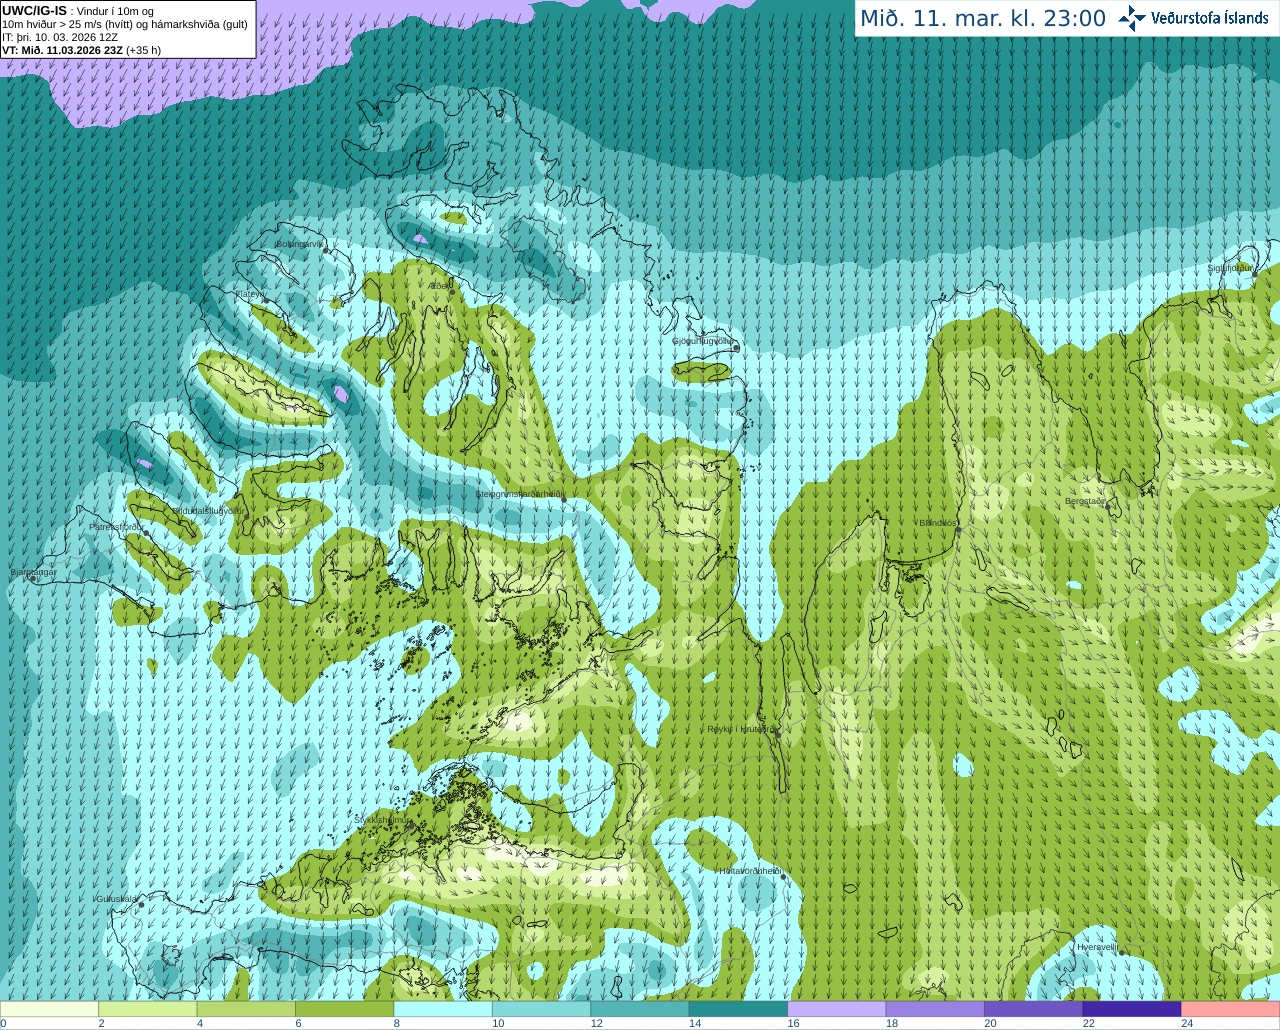Click the Steingrímsfjarðarheiði station label
Viewport: 1280px width, 1030px height.
[518, 494]
